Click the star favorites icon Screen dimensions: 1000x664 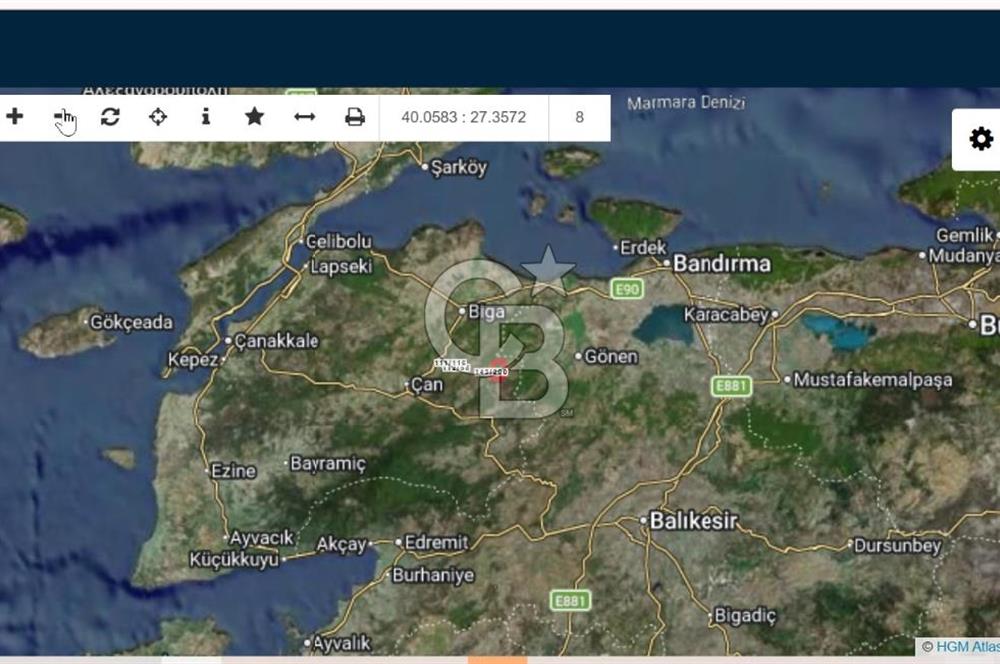click(254, 117)
